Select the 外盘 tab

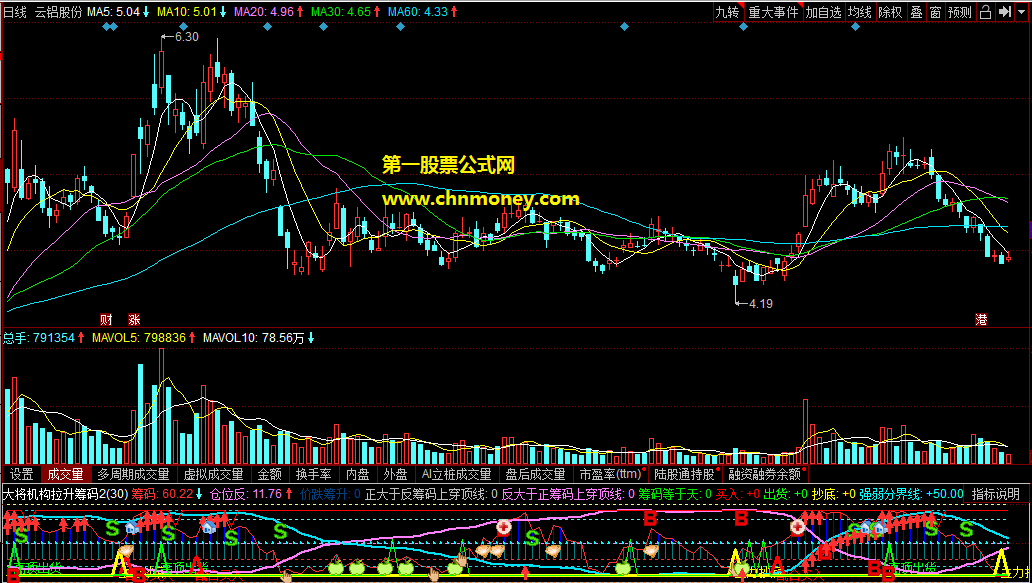click(x=395, y=474)
